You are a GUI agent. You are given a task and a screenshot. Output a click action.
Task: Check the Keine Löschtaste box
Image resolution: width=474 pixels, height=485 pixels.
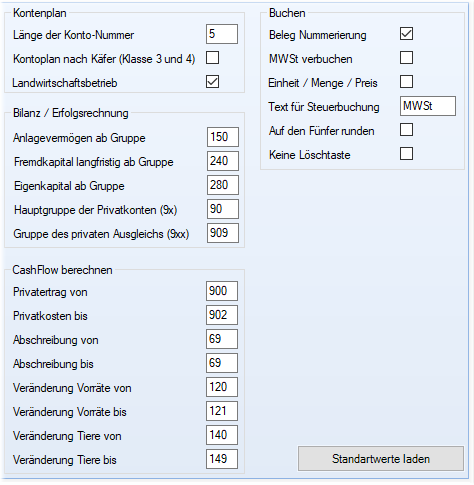pos(406,154)
